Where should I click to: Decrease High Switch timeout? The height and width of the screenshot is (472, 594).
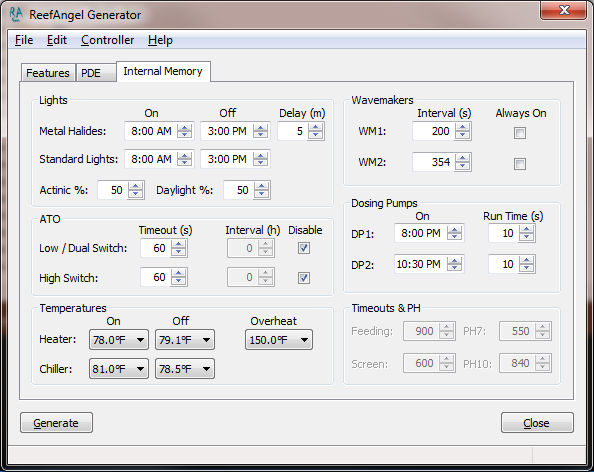(178, 282)
